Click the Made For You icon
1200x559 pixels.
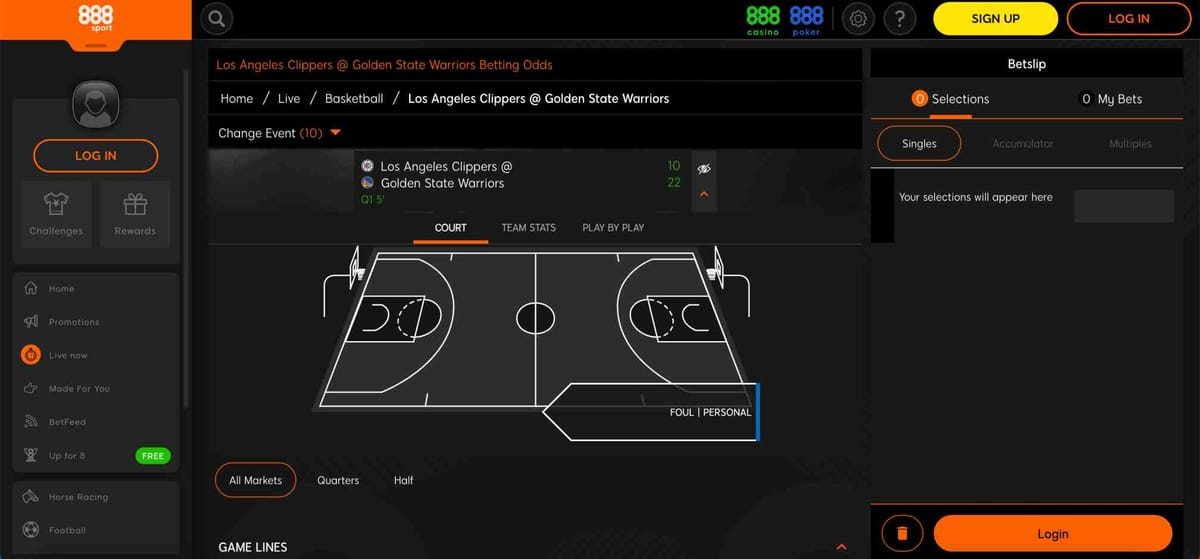click(30, 388)
